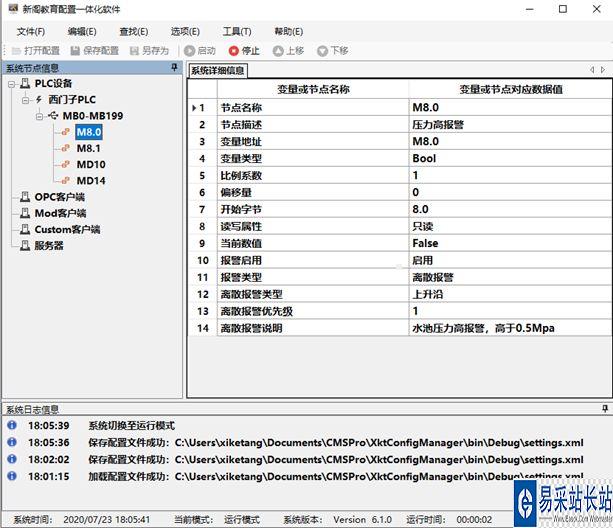Image resolution: width=613 pixels, height=528 pixels.
Task: Select the MD10 variable in the tree
Action: point(91,164)
